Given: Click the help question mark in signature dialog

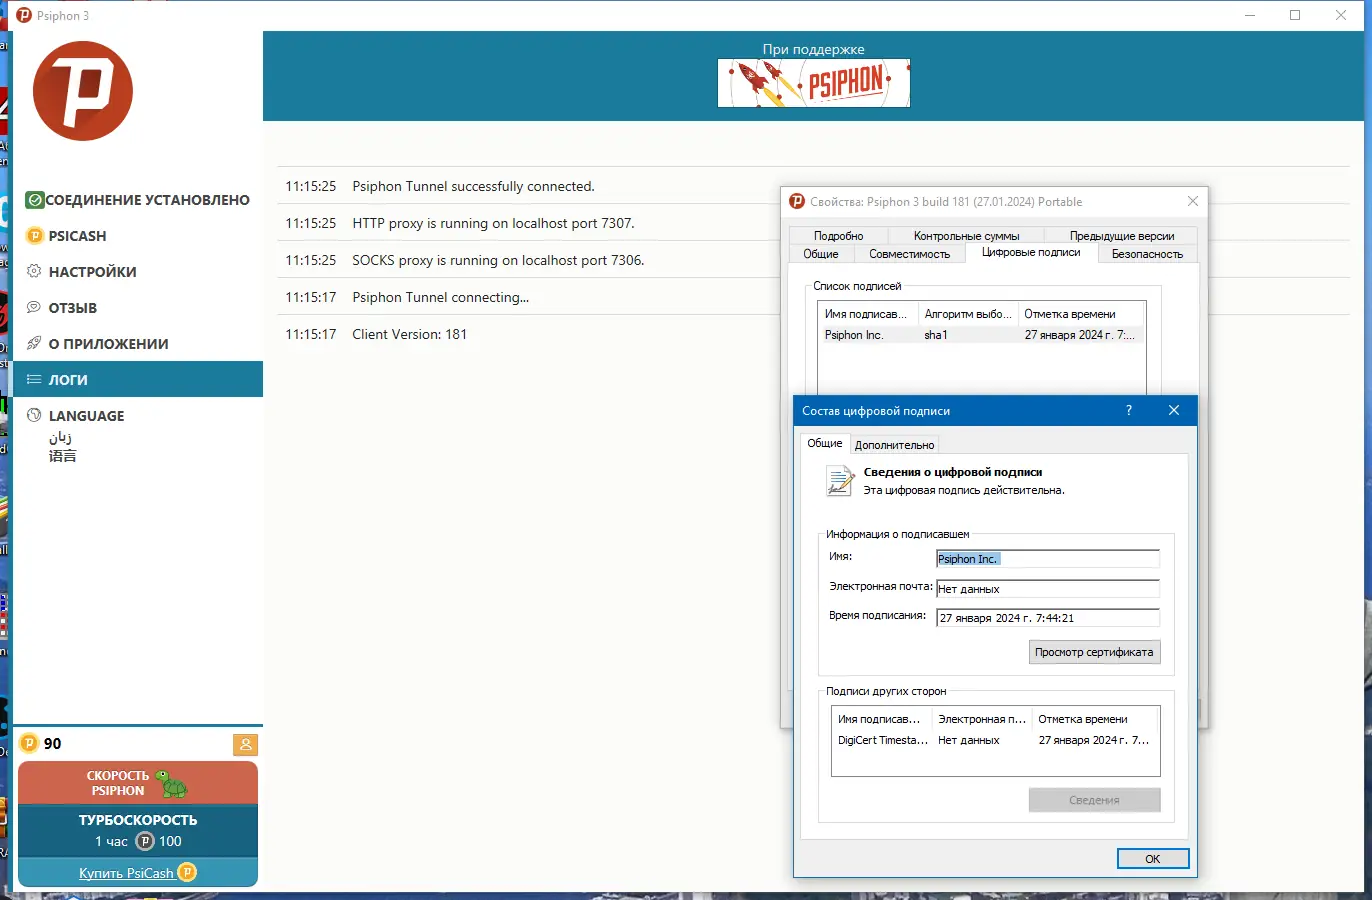Looking at the screenshot, I should [x=1129, y=410].
